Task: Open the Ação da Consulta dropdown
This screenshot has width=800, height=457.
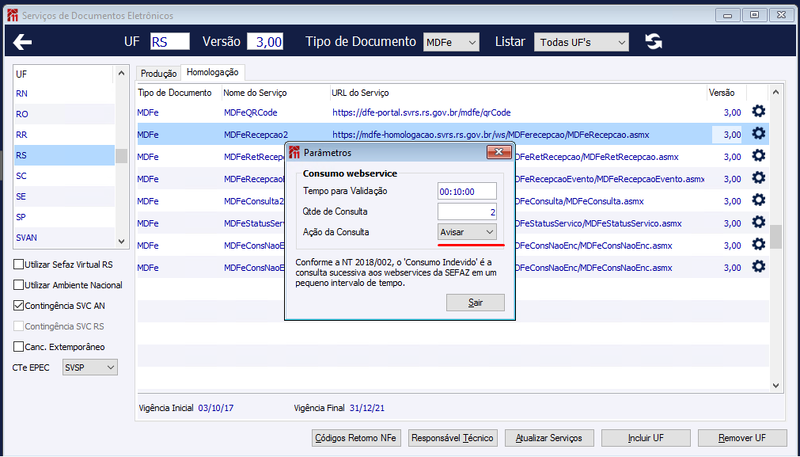Action: (x=467, y=232)
